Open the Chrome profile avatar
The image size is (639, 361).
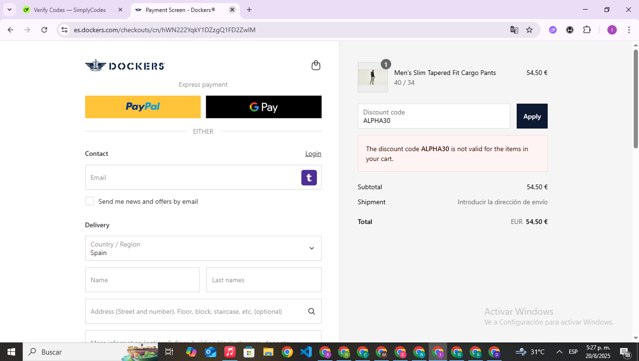coord(612,30)
